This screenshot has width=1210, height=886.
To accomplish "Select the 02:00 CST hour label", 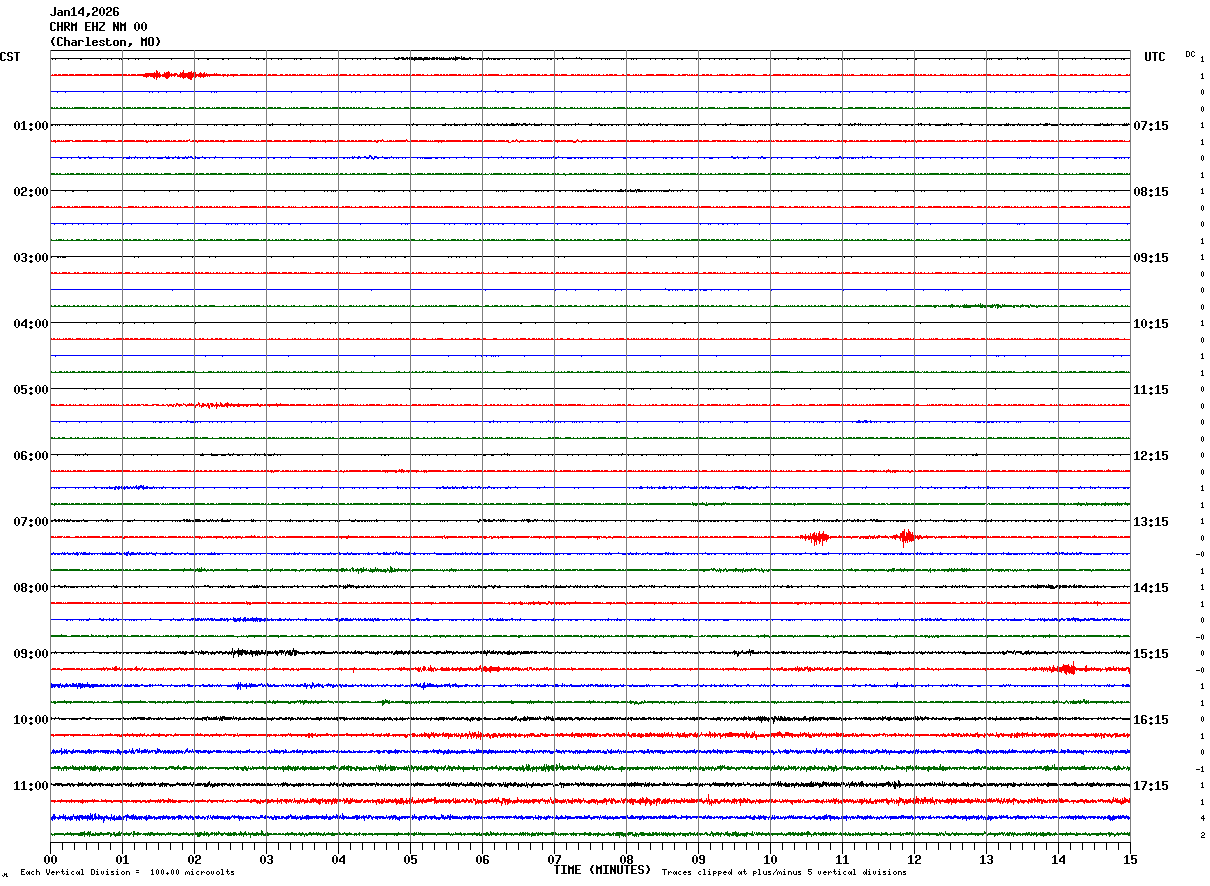I will click(31, 191).
